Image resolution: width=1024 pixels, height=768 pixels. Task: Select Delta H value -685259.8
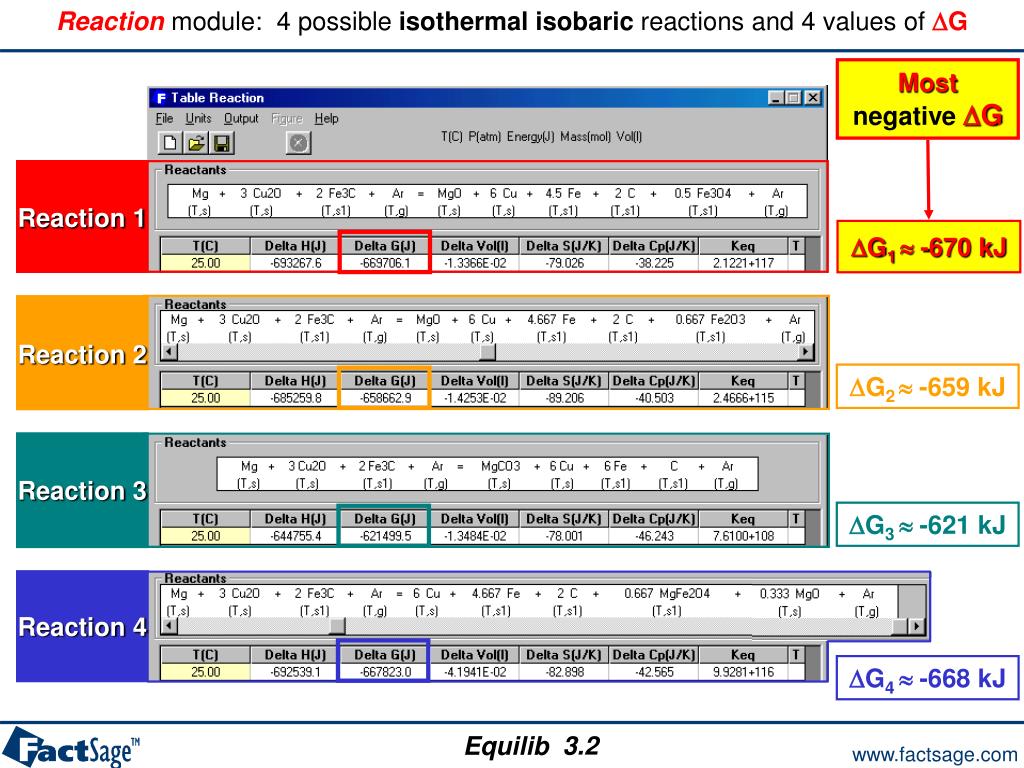click(295, 398)
